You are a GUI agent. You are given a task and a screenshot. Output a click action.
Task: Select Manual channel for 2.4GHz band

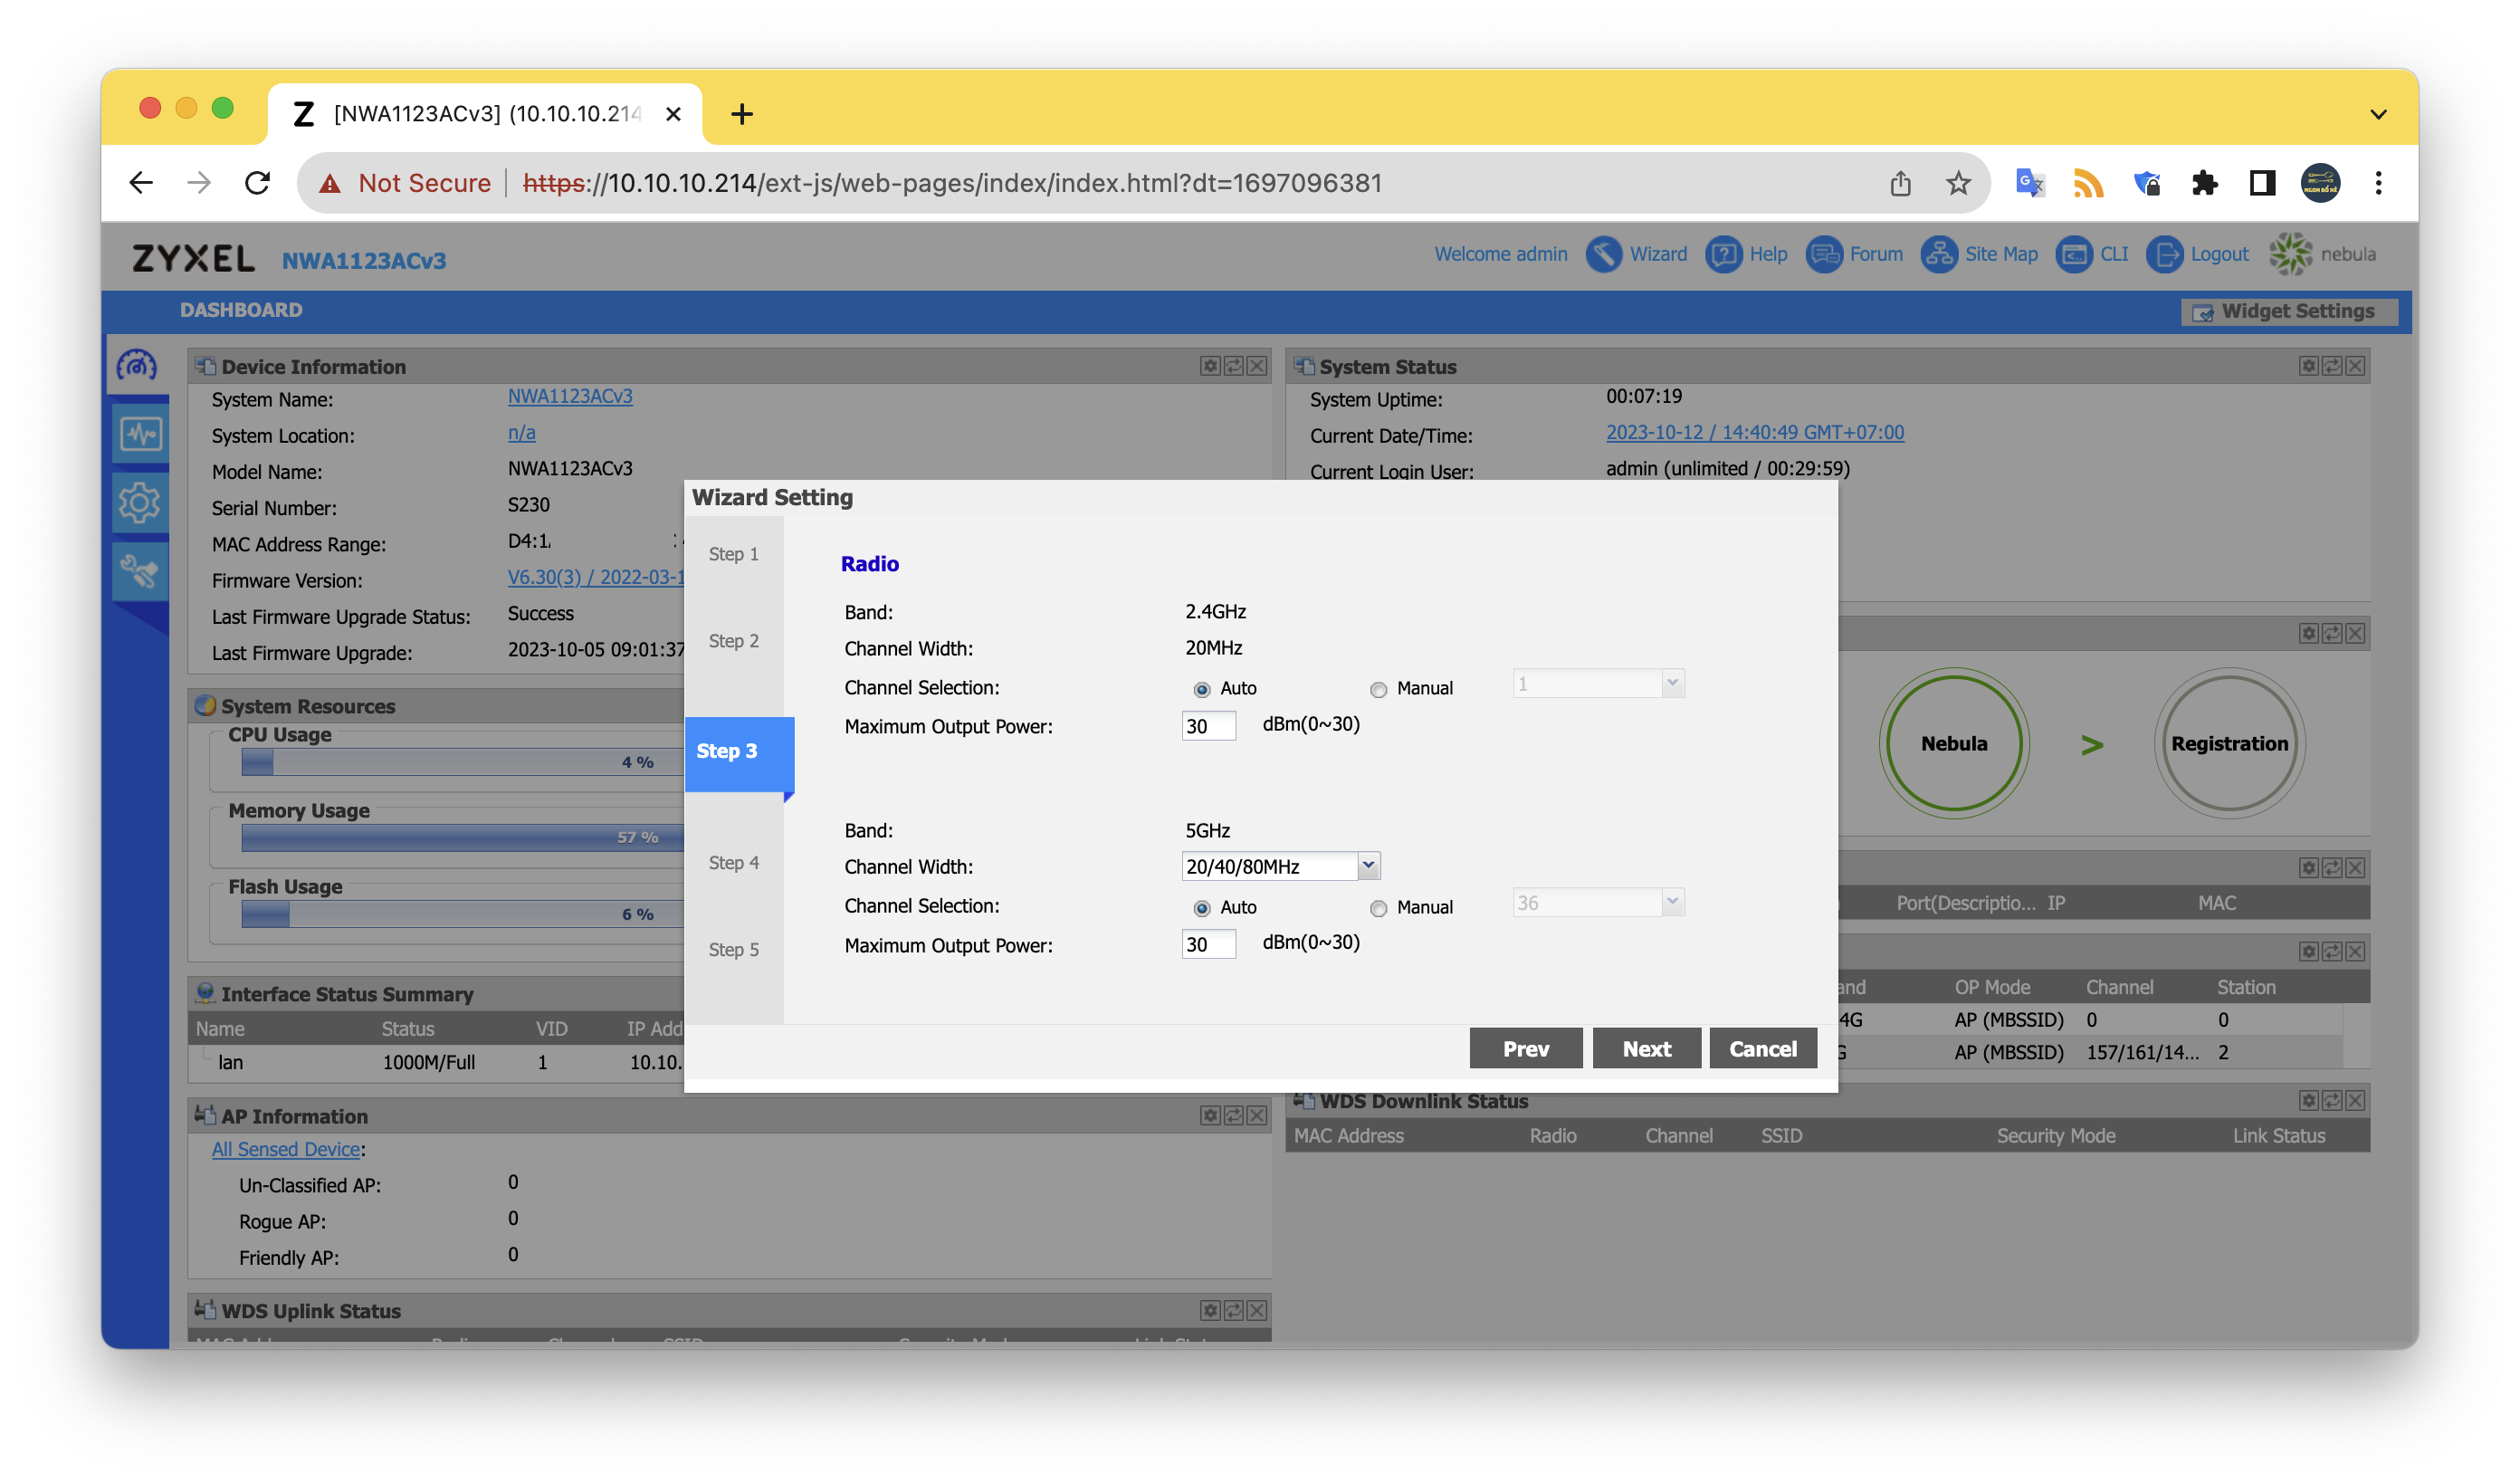[1378, 689]
